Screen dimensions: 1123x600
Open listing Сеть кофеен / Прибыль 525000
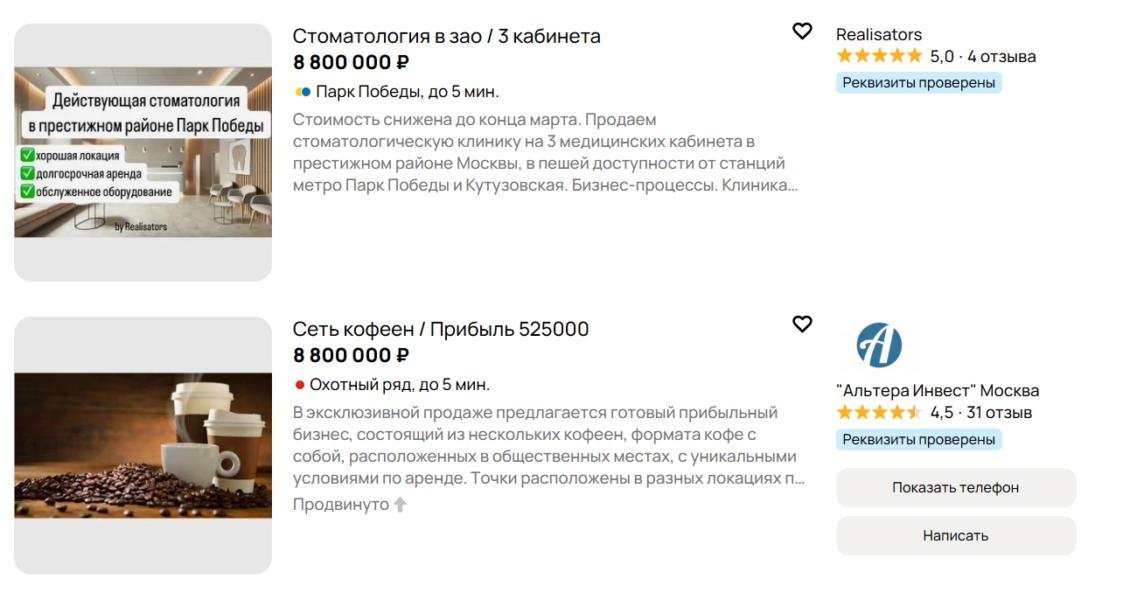tap(440, 329)
